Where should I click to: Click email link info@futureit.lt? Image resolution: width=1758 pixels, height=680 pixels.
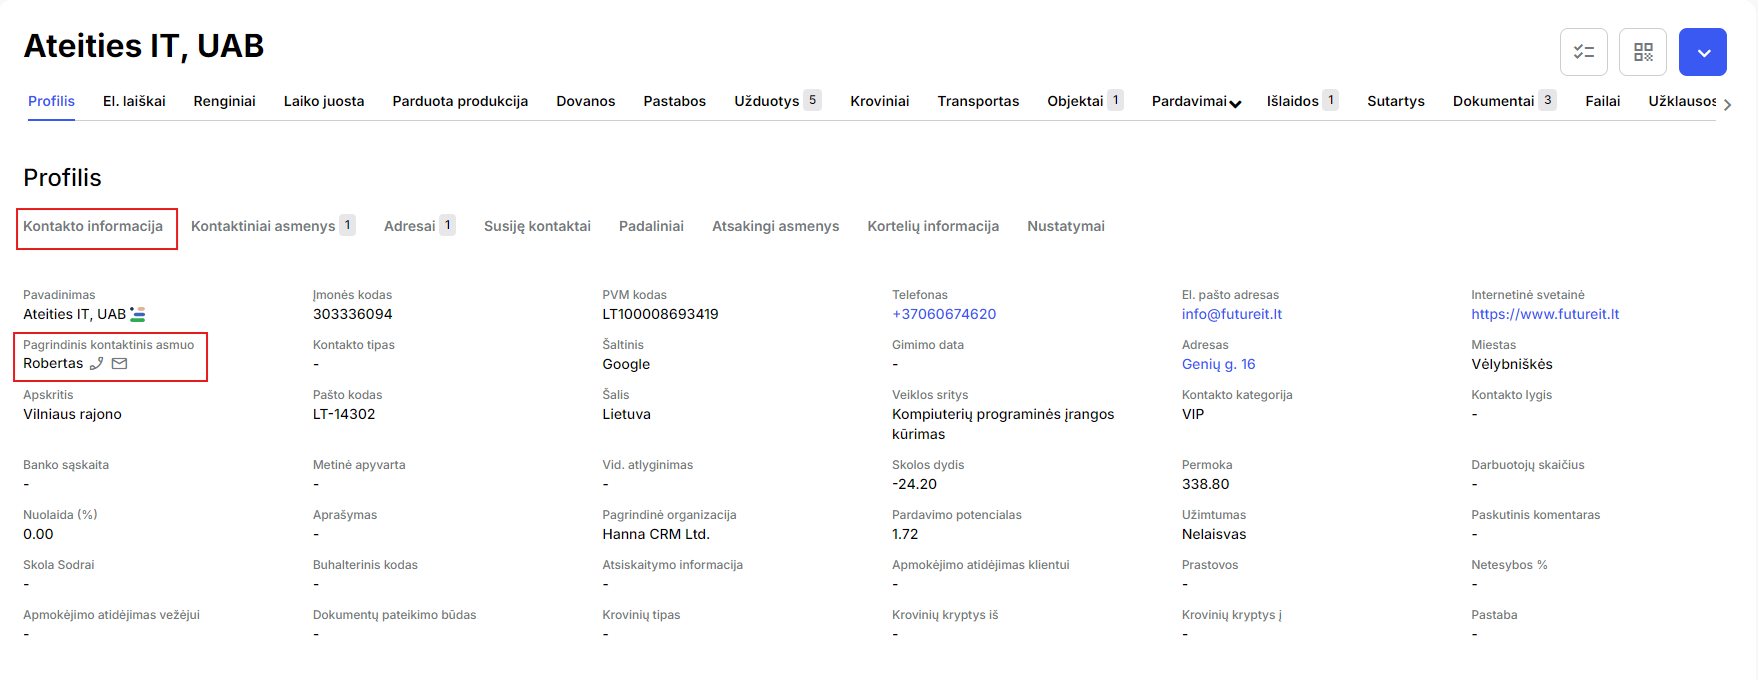[1232, 314]
